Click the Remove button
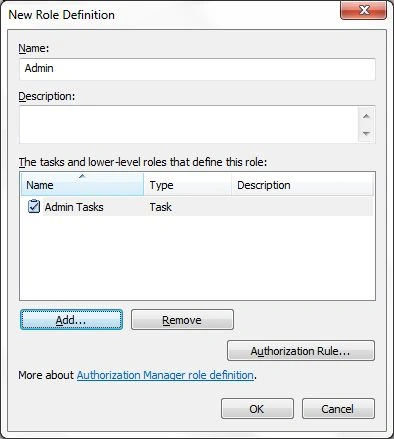Viewport: 394px width, 439px height. tap(182, 320)
